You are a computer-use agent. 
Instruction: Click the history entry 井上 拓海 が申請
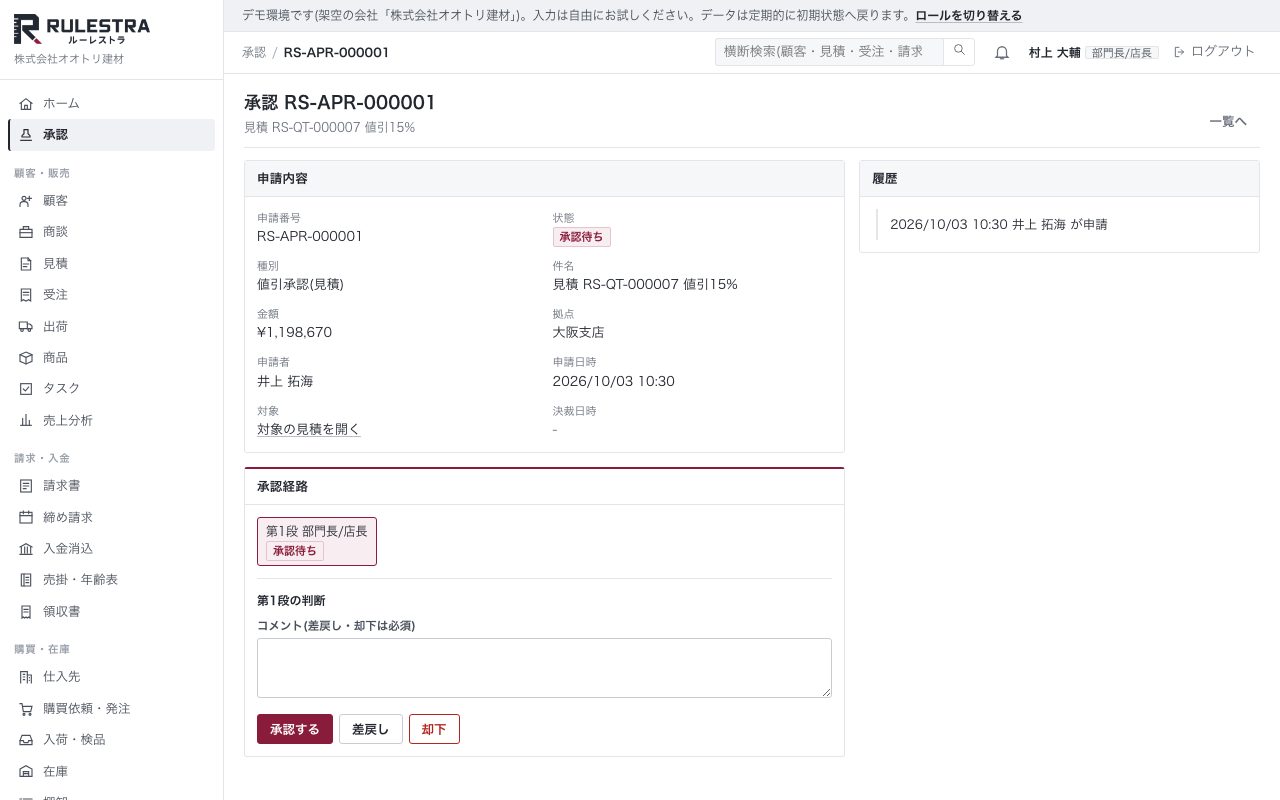(x=999, y=225)
